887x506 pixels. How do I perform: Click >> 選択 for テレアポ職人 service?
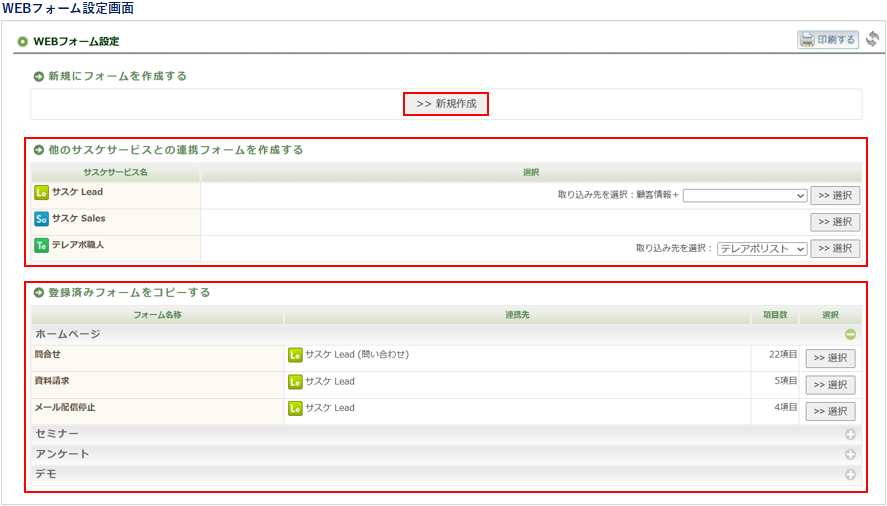[x=835, y=248]
